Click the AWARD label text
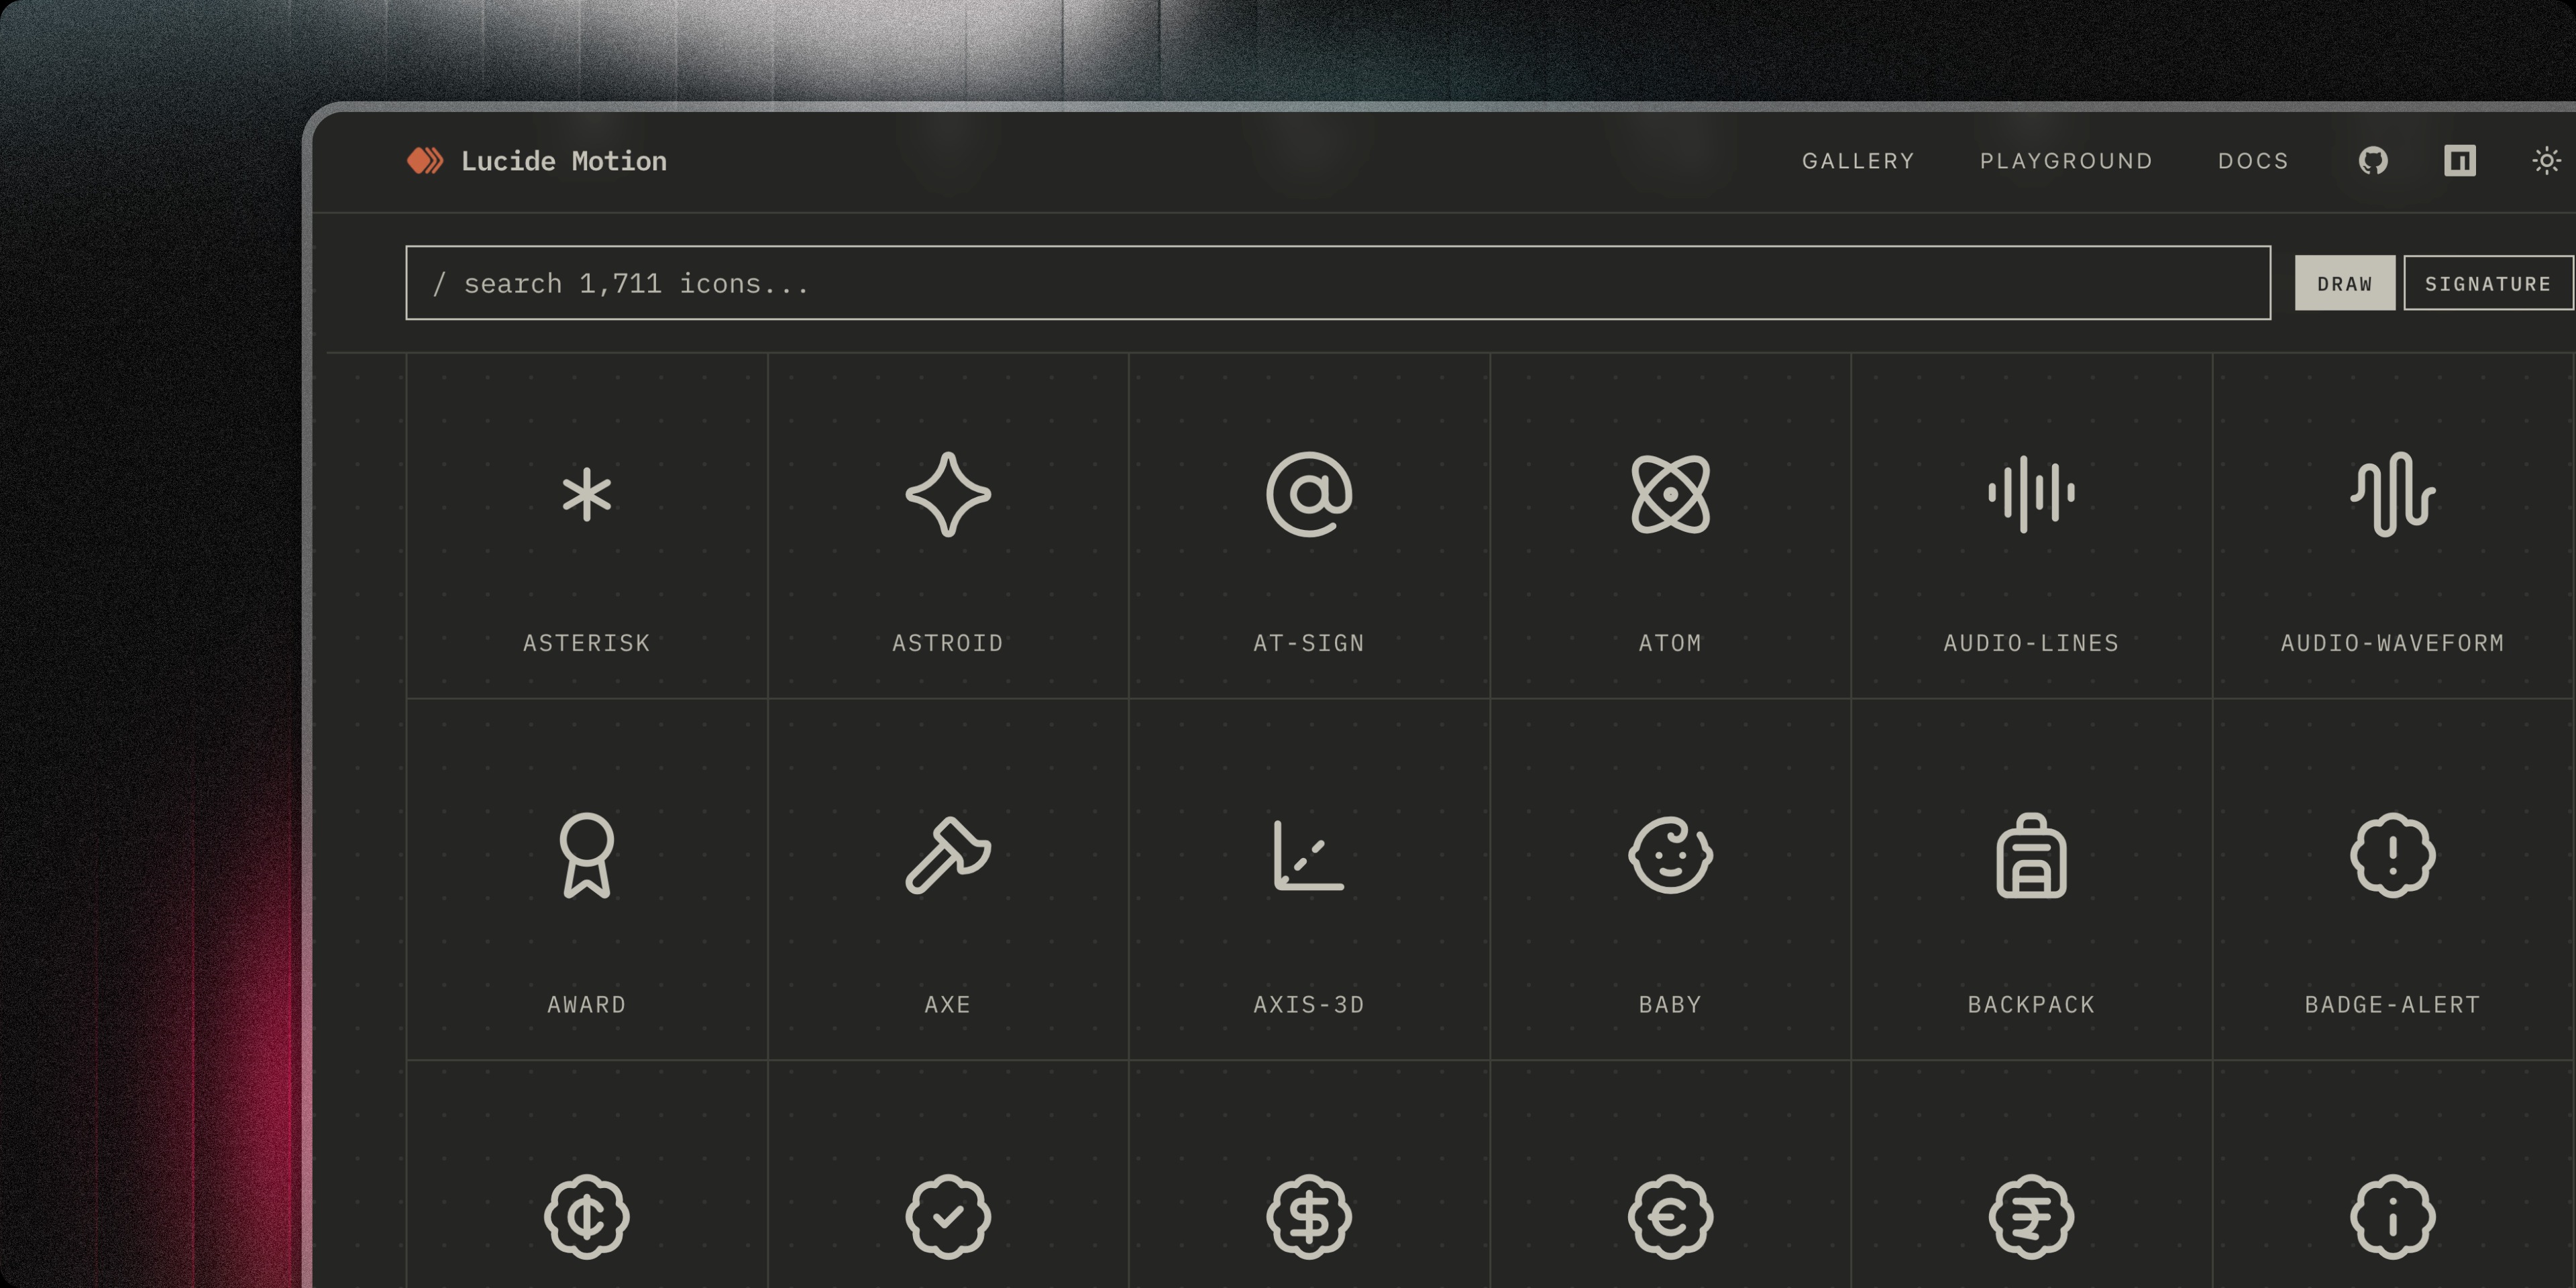The width and height of the screenshot is (2576, 1288). coord(586,1005)
